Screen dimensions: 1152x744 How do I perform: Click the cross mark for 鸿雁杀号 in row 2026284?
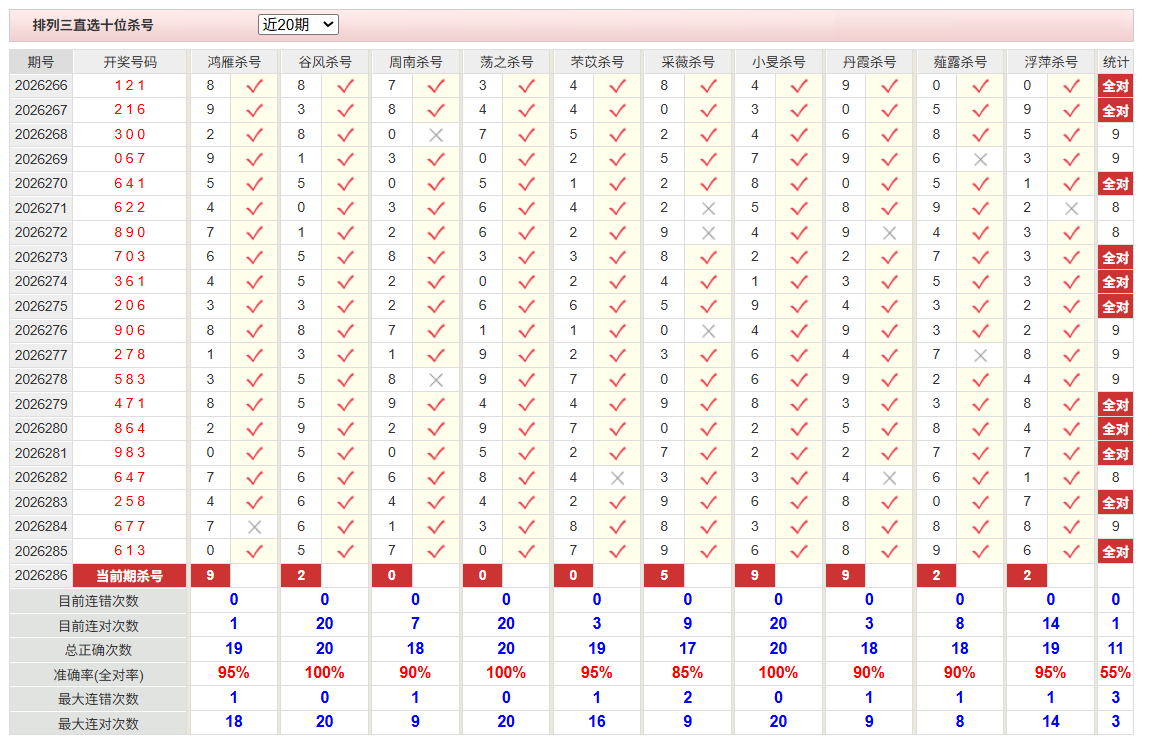pos(254,527)
